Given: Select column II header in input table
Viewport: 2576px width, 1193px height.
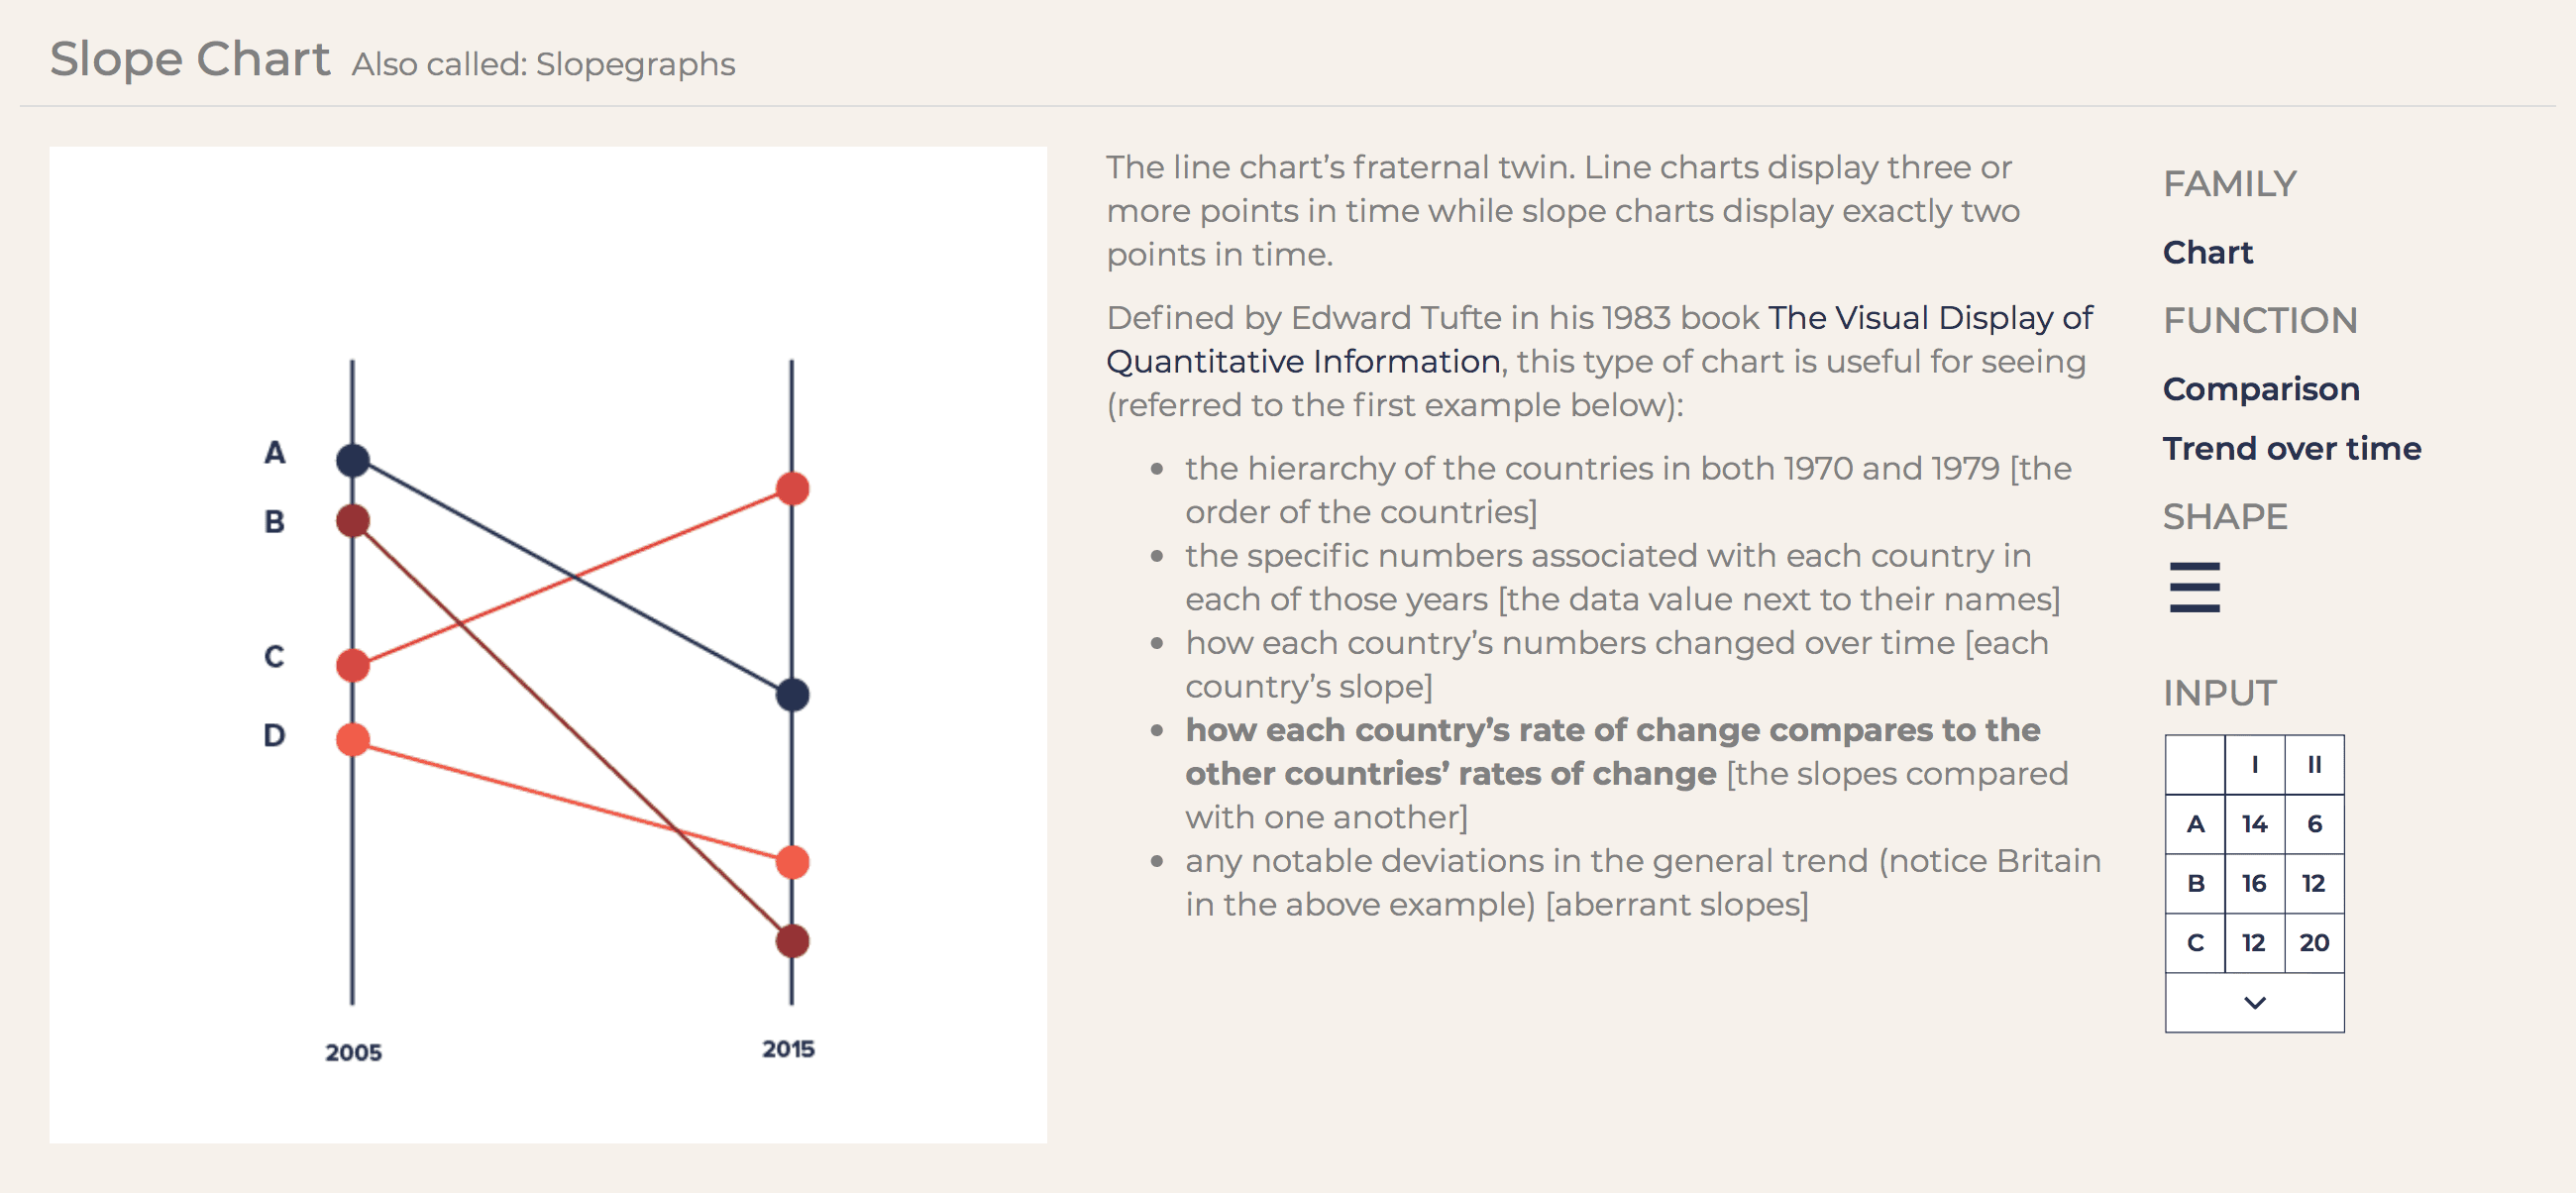Looking at the screenshot, I should pyautogui.click(x=2314, y=765).
